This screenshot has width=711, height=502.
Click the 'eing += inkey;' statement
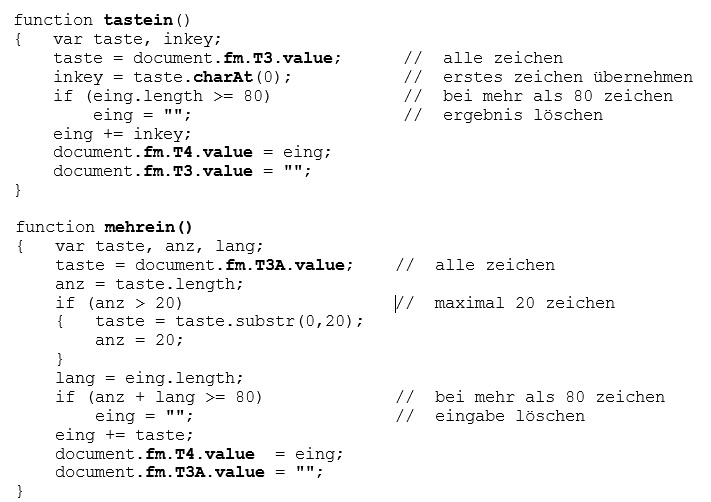point(122,134)
